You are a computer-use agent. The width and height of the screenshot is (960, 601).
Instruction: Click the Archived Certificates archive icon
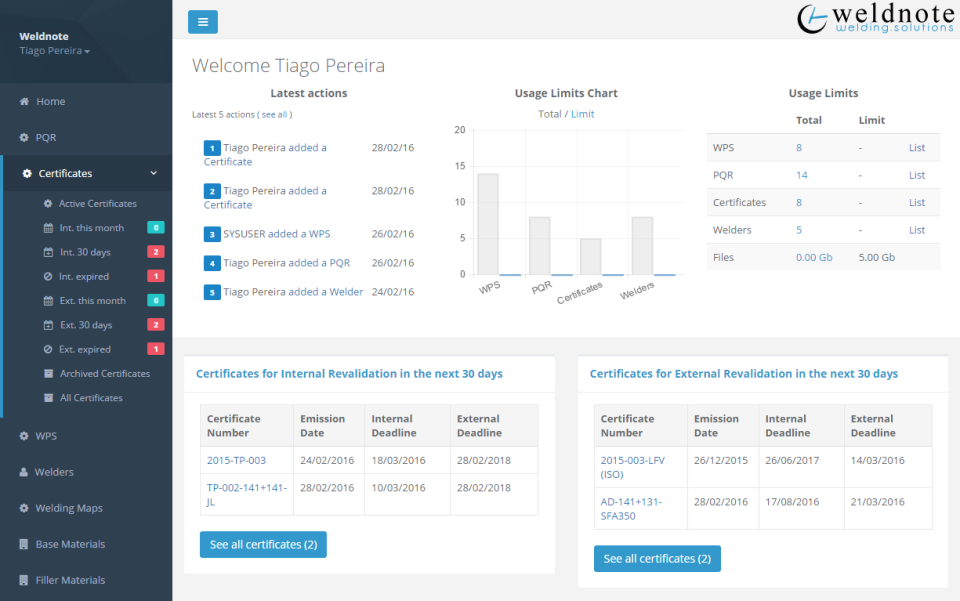[48, 374]
